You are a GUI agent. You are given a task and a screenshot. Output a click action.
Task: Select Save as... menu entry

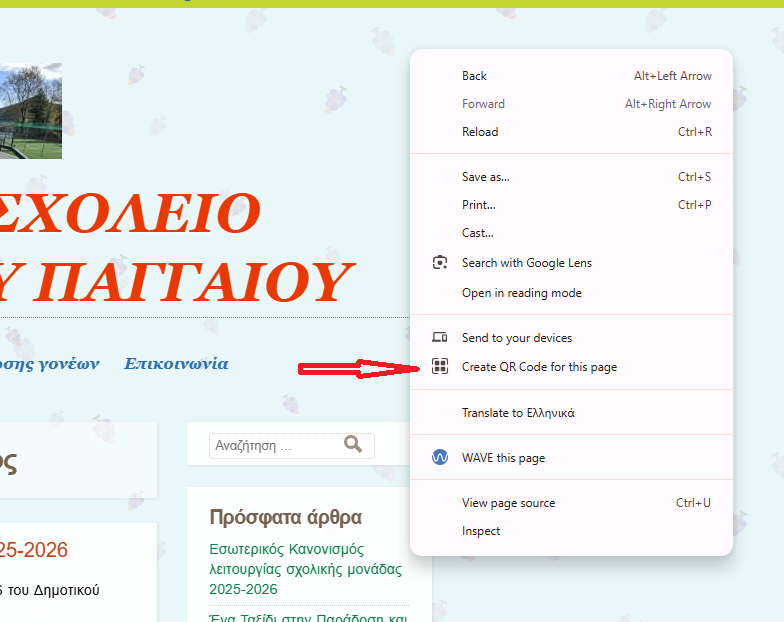pos(486,177)
